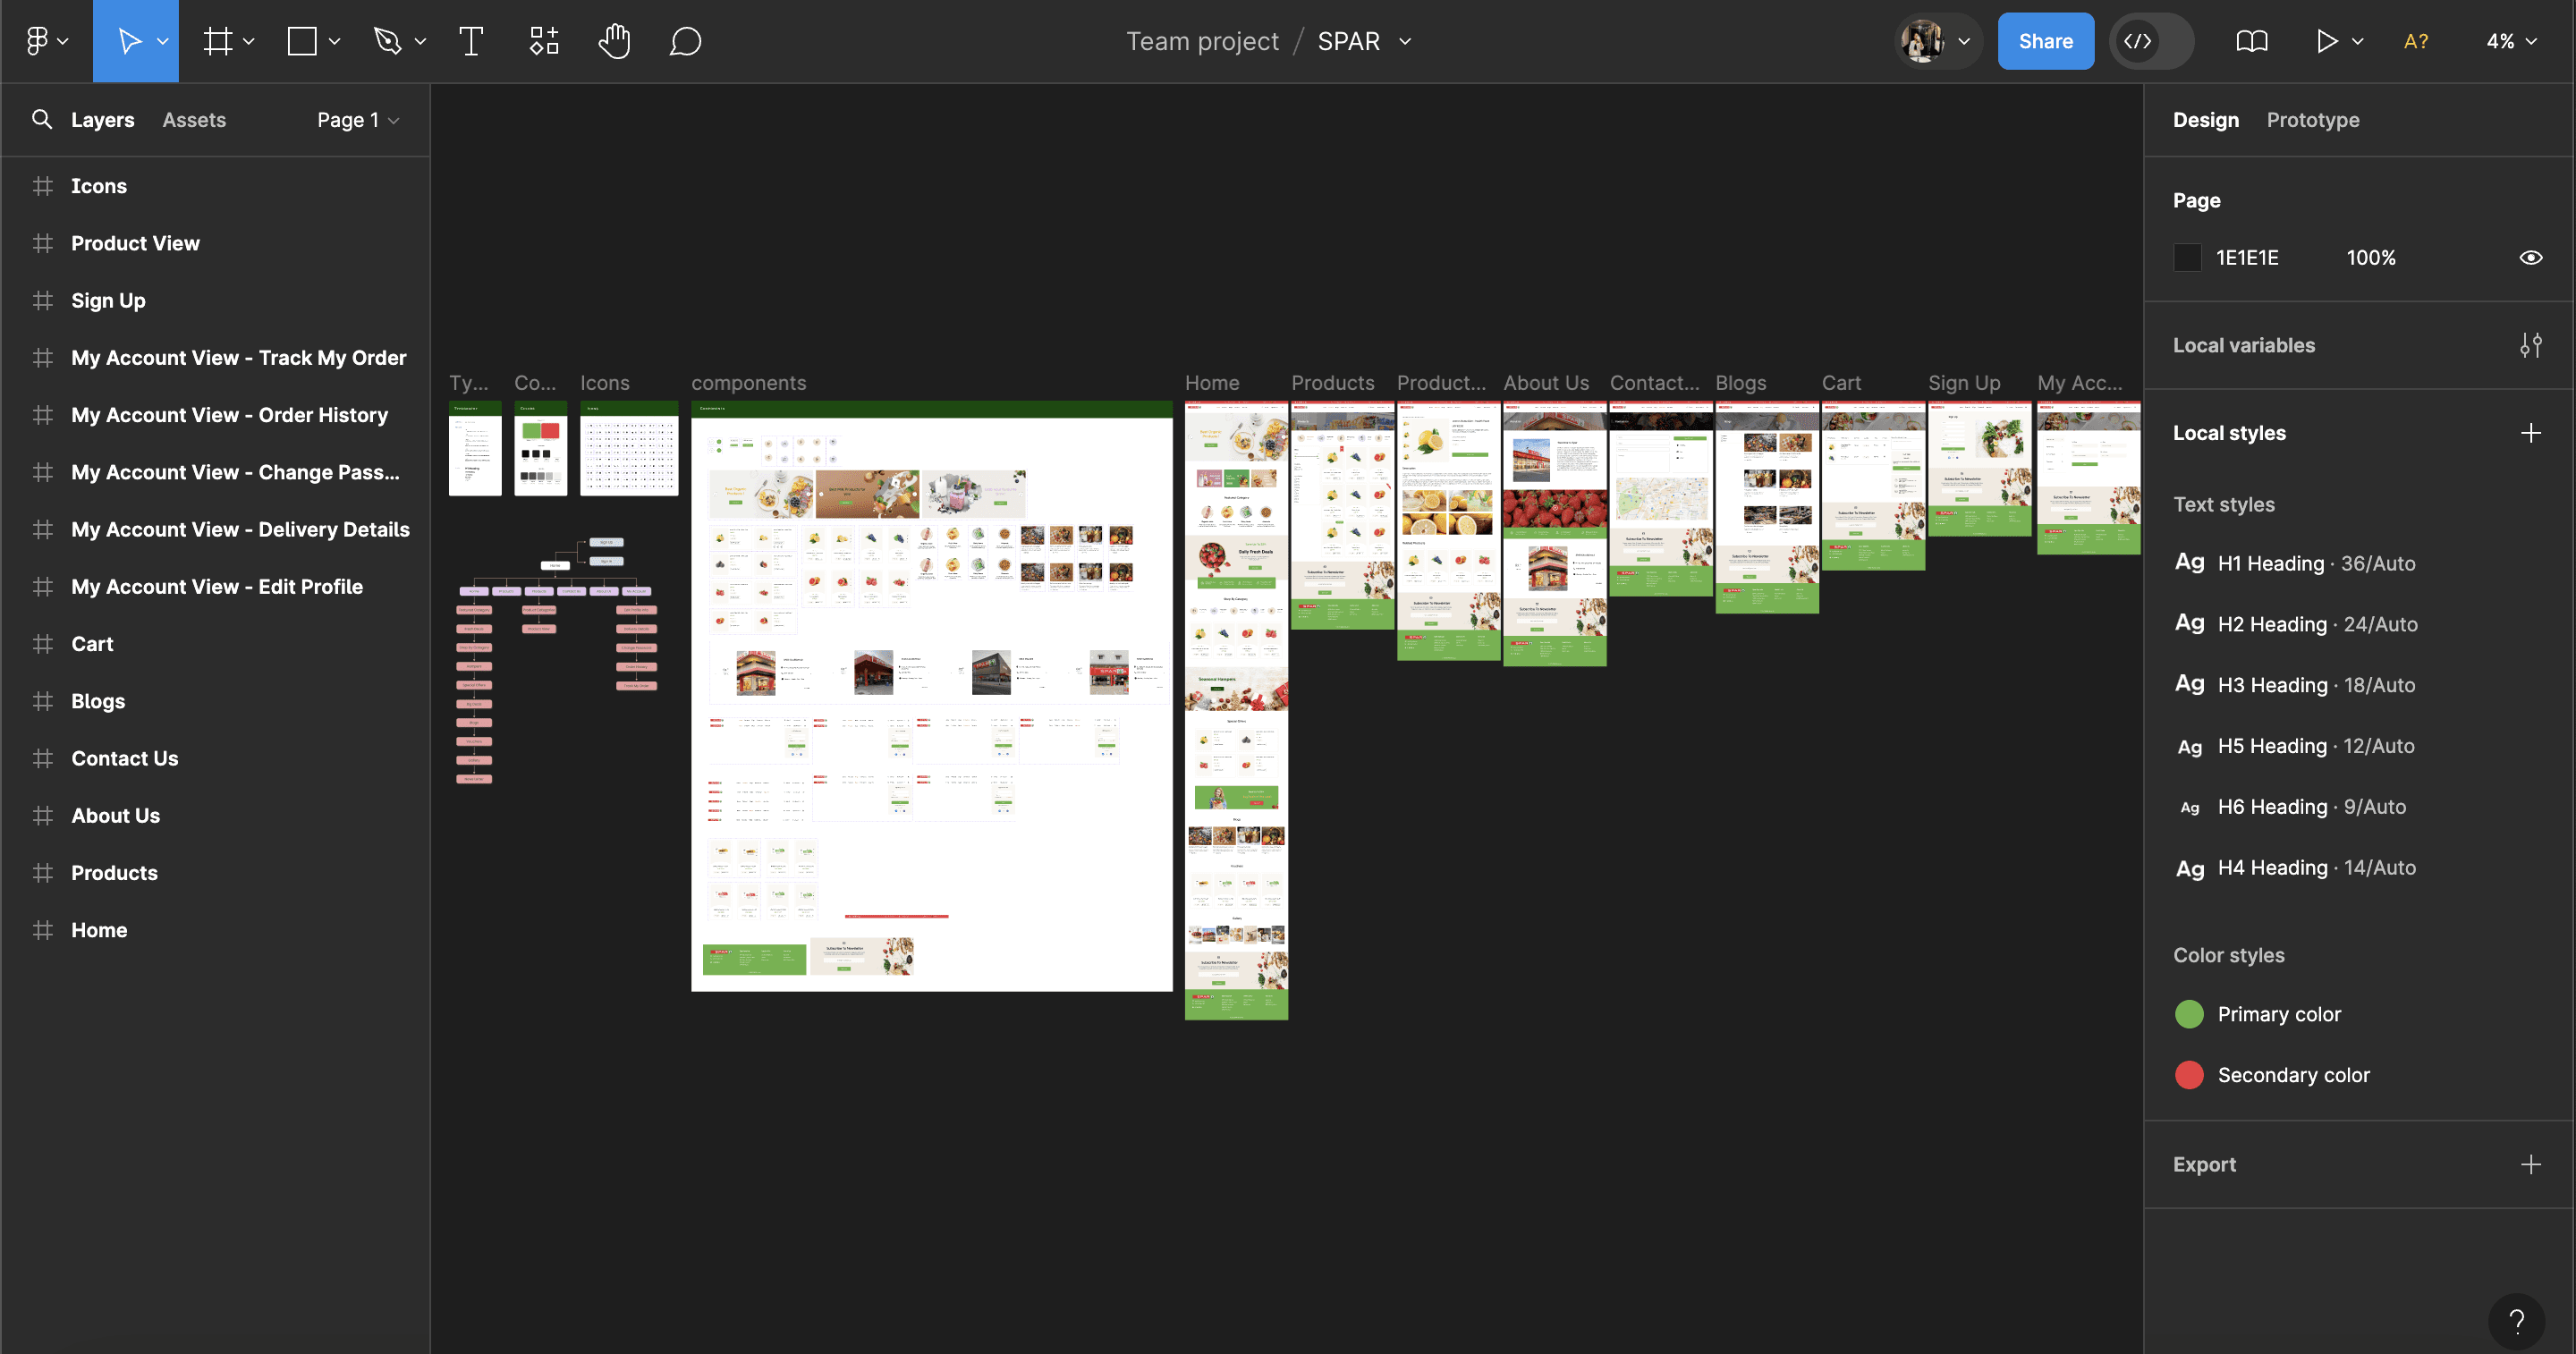Hide the page with the eye toggle
Screen dimensions: 2576x1354
point(2531,257)
